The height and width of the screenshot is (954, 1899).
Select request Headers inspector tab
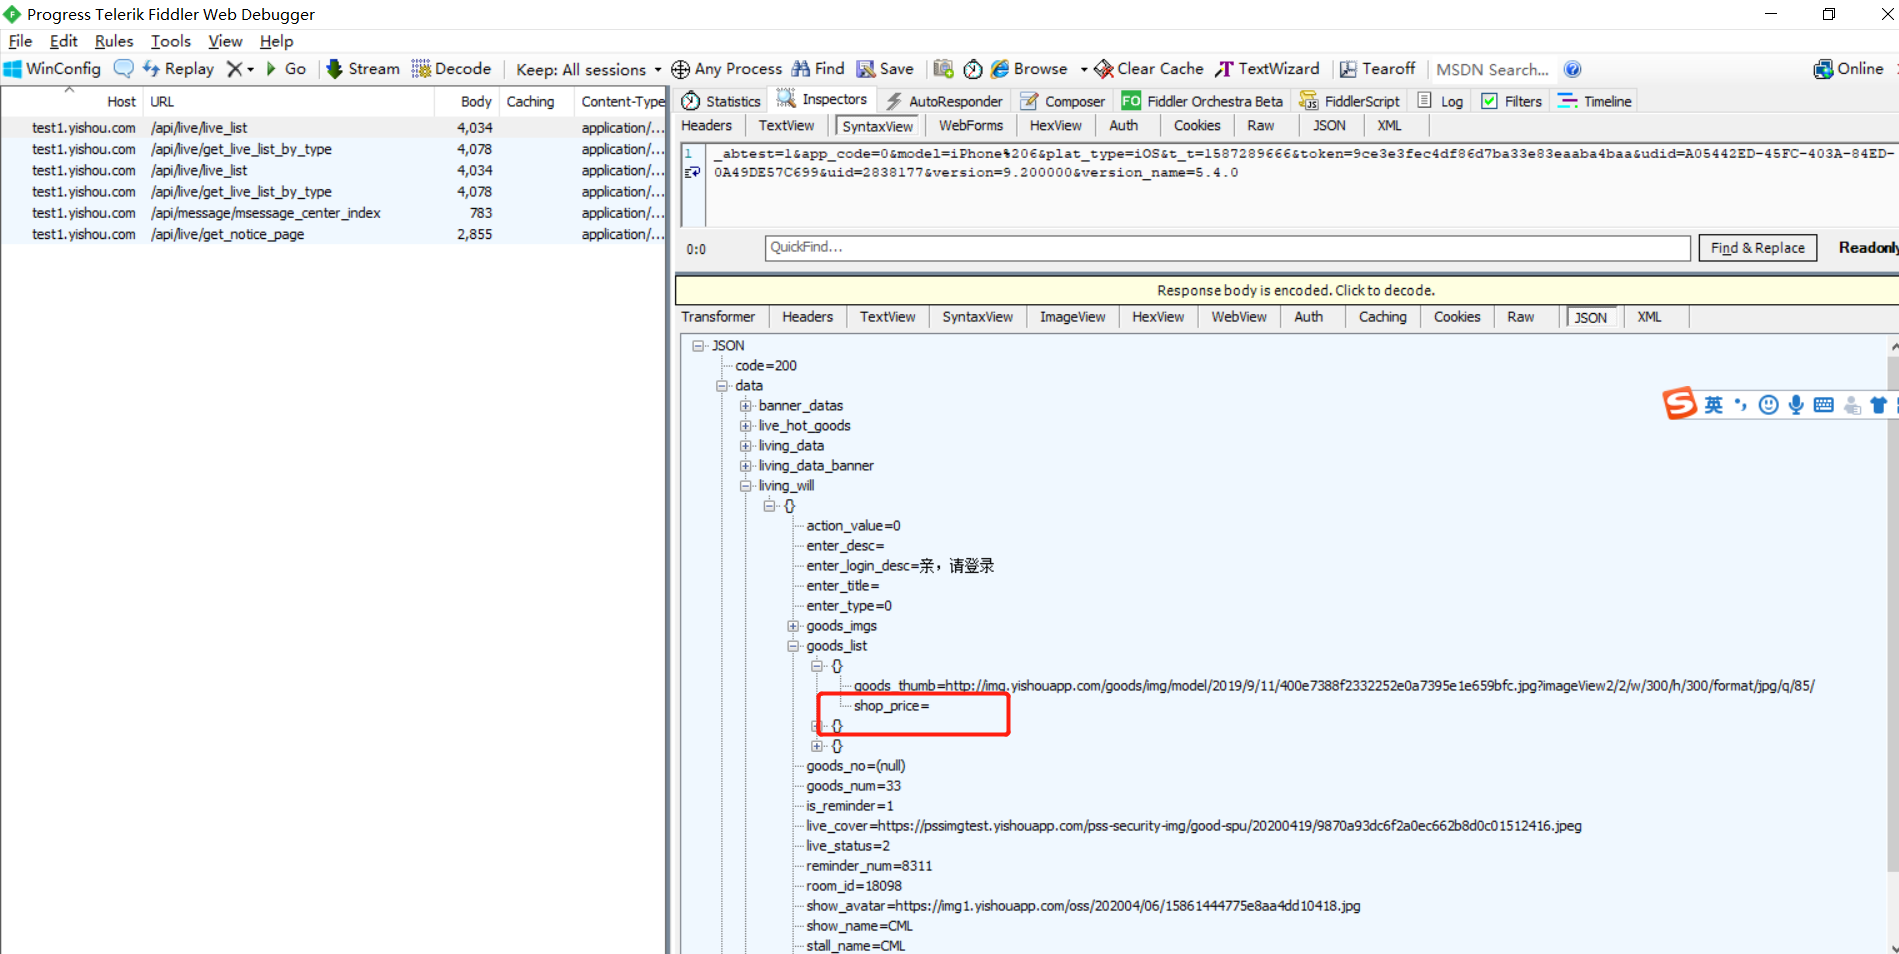point(707,126)
